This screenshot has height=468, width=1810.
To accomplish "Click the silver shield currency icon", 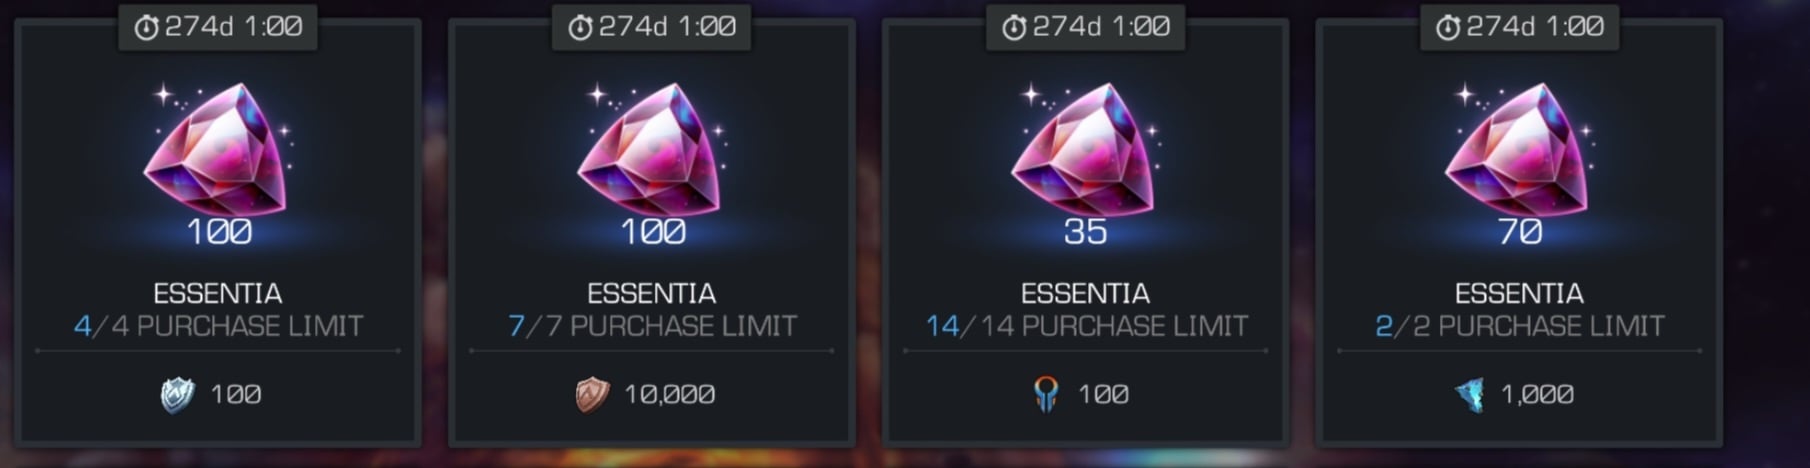I will tap(178, 395).
